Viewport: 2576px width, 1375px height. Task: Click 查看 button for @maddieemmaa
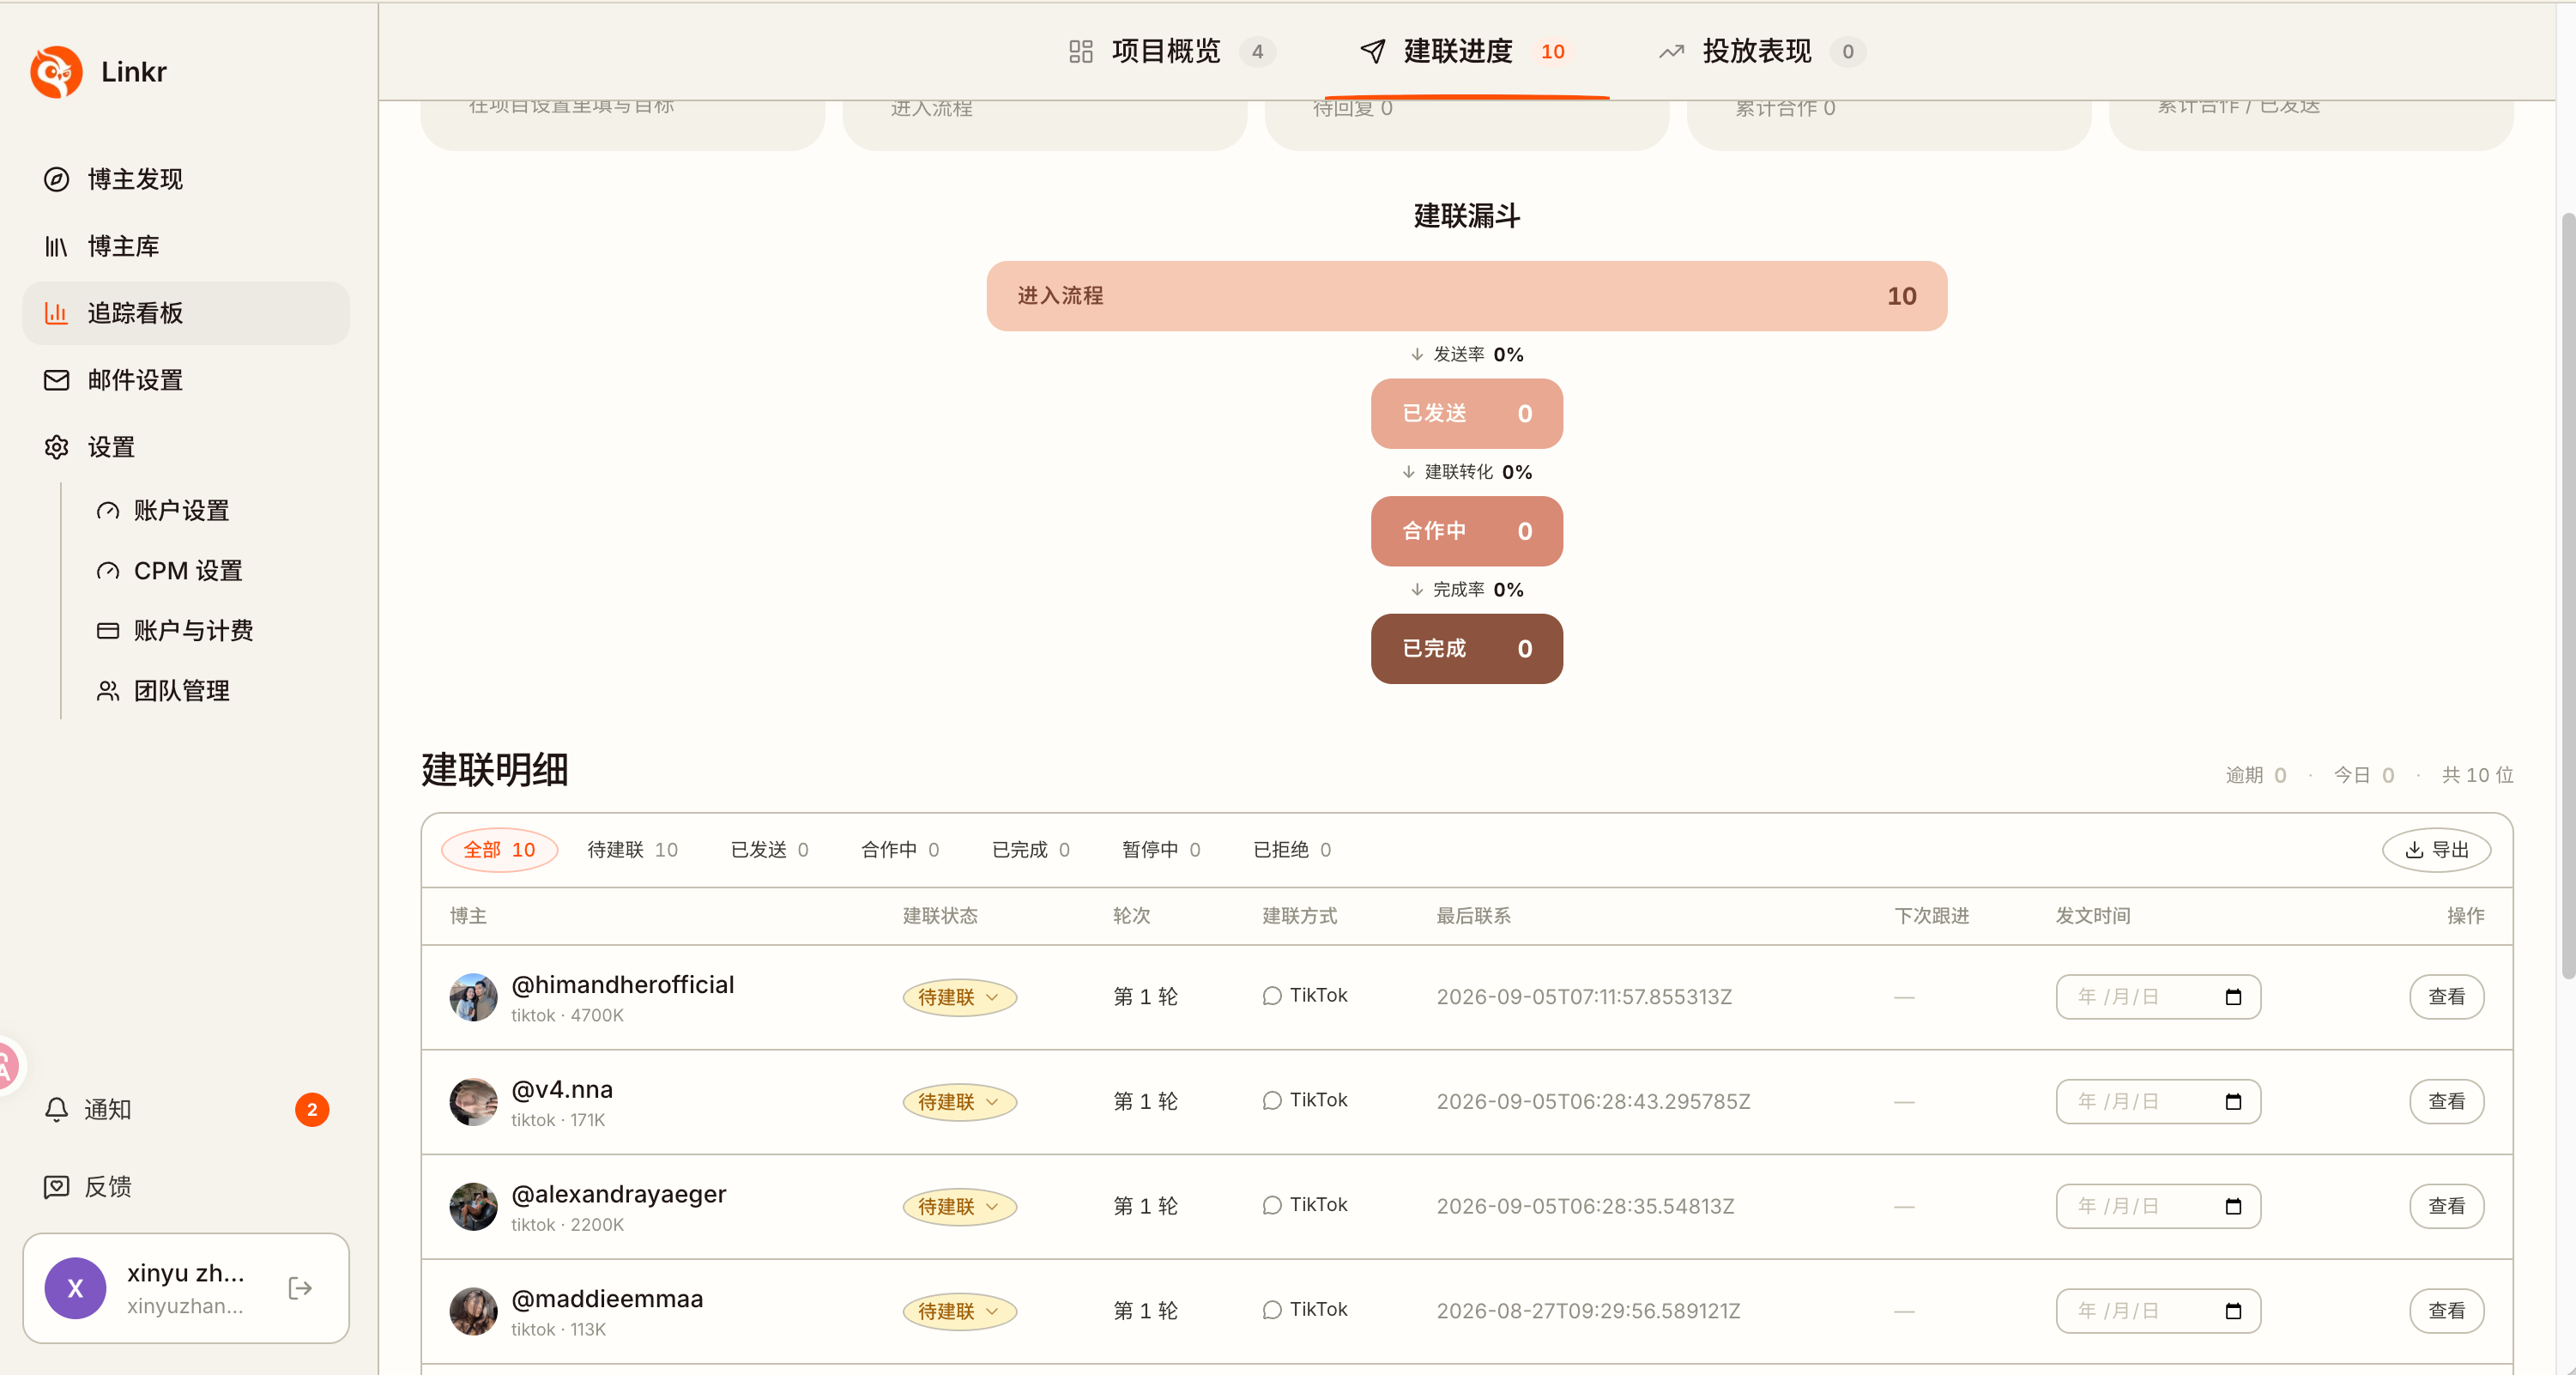pos(2446,1310)
